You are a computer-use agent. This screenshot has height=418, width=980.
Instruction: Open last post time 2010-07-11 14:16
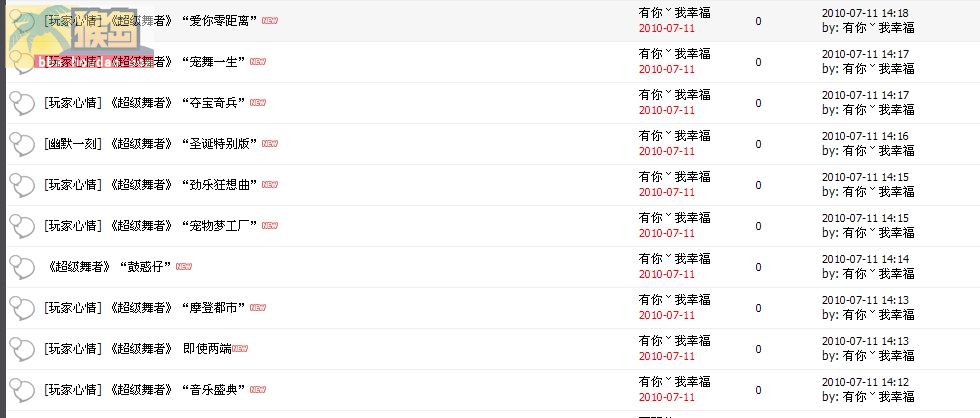(865, 136)
